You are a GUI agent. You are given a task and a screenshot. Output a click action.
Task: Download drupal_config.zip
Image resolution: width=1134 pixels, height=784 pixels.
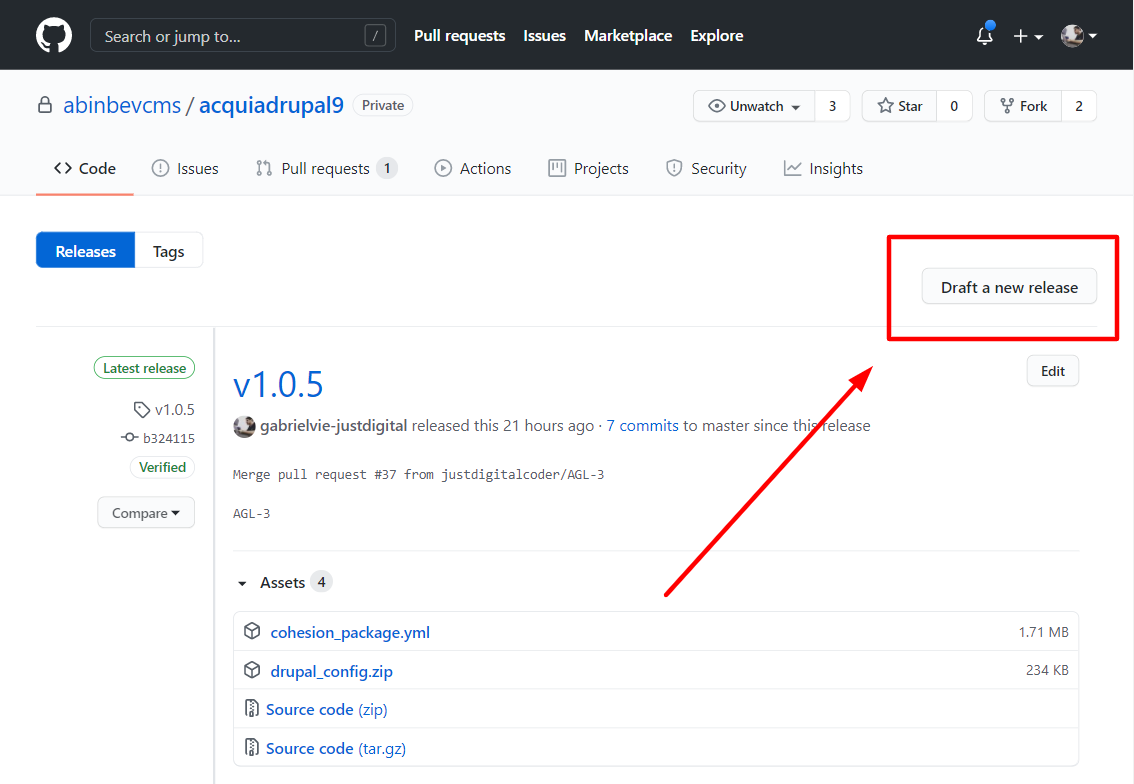click(x=331, y=671)
